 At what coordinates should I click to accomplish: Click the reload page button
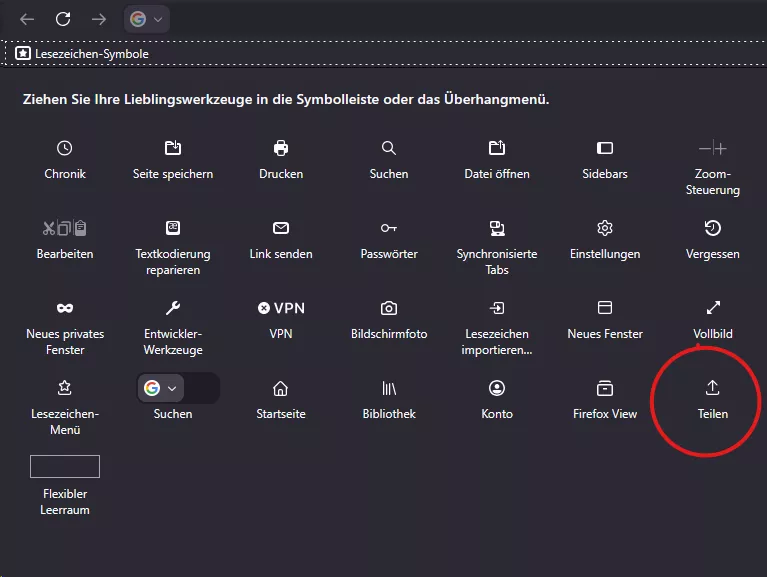pyautogui.click(x=63, y=19)
